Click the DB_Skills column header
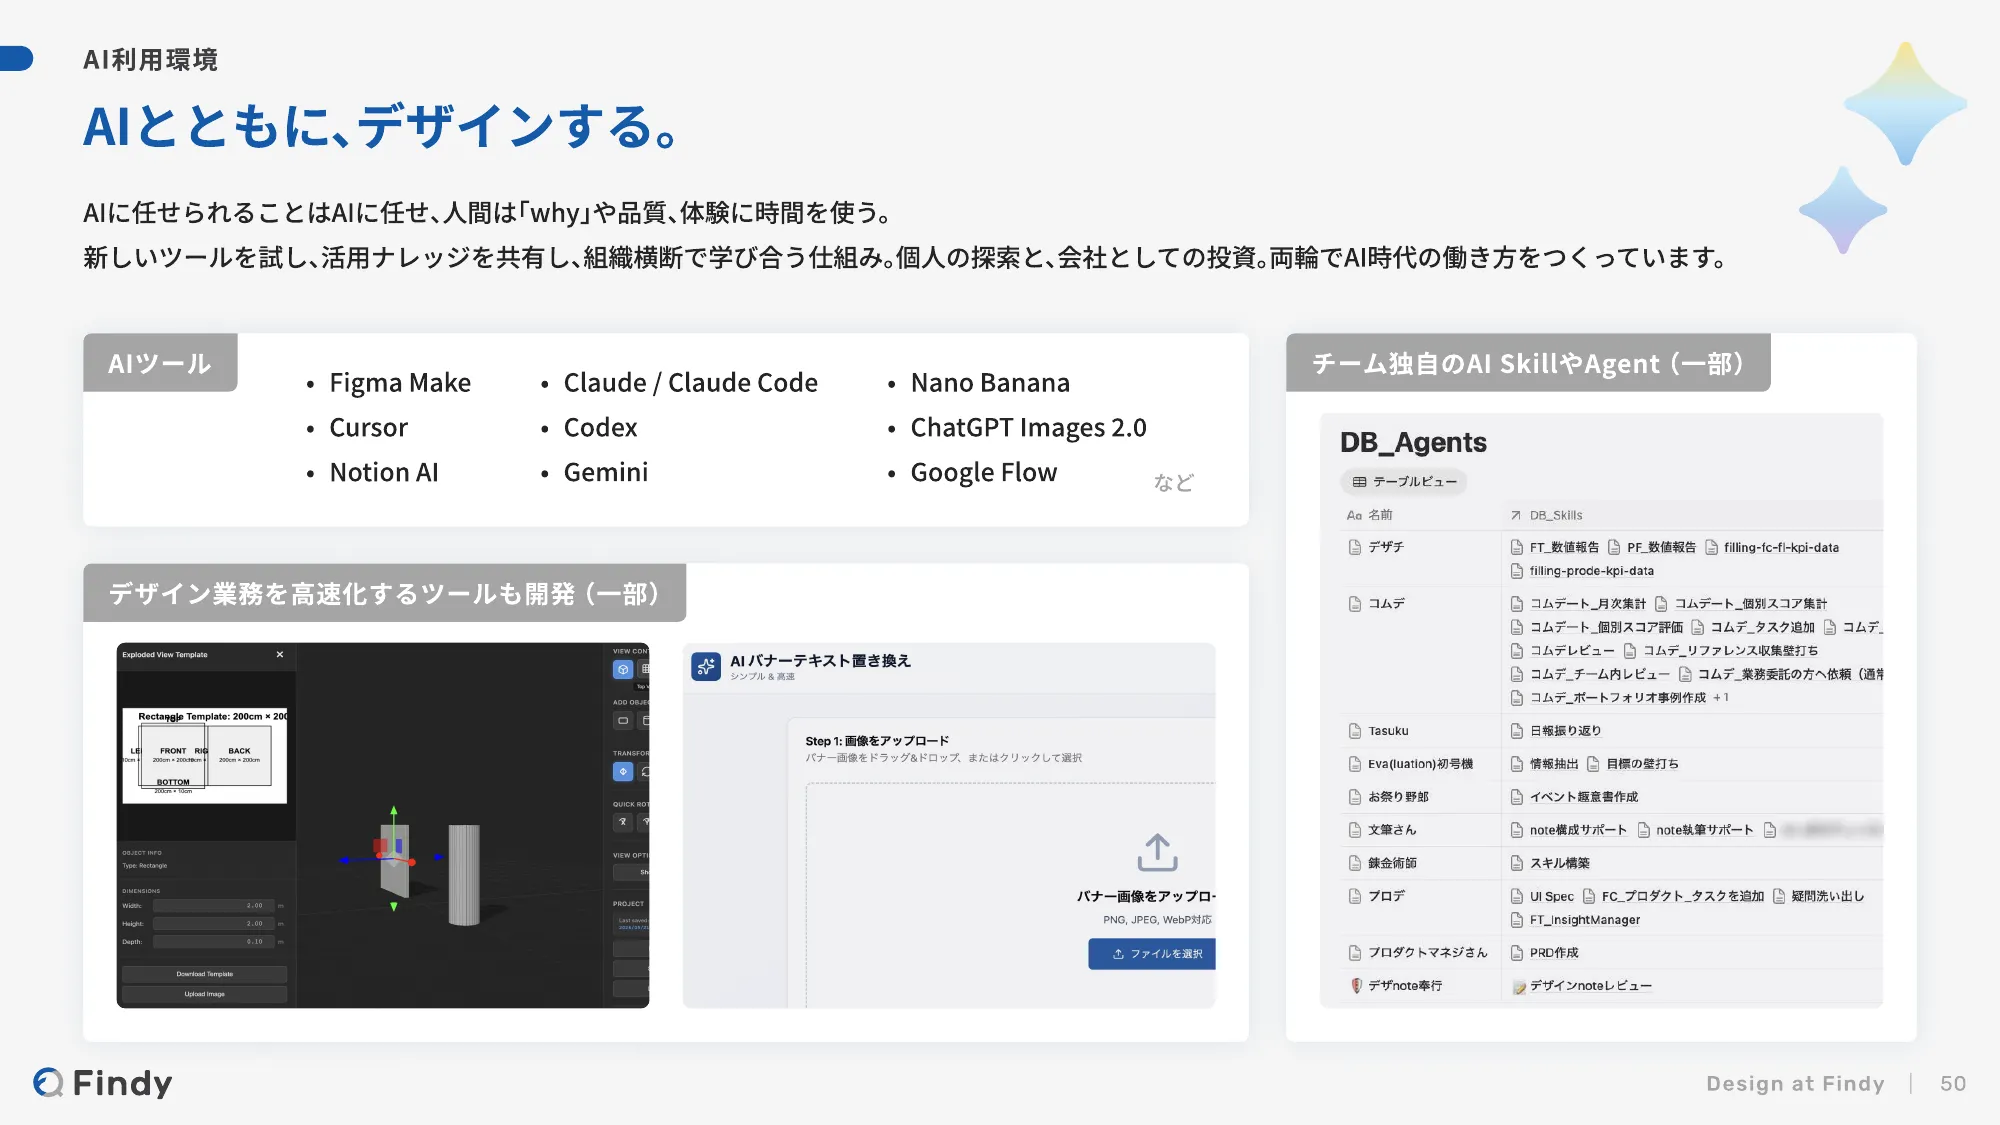Screen dimensions: 2000x1125 click(x=1546, y=515)
